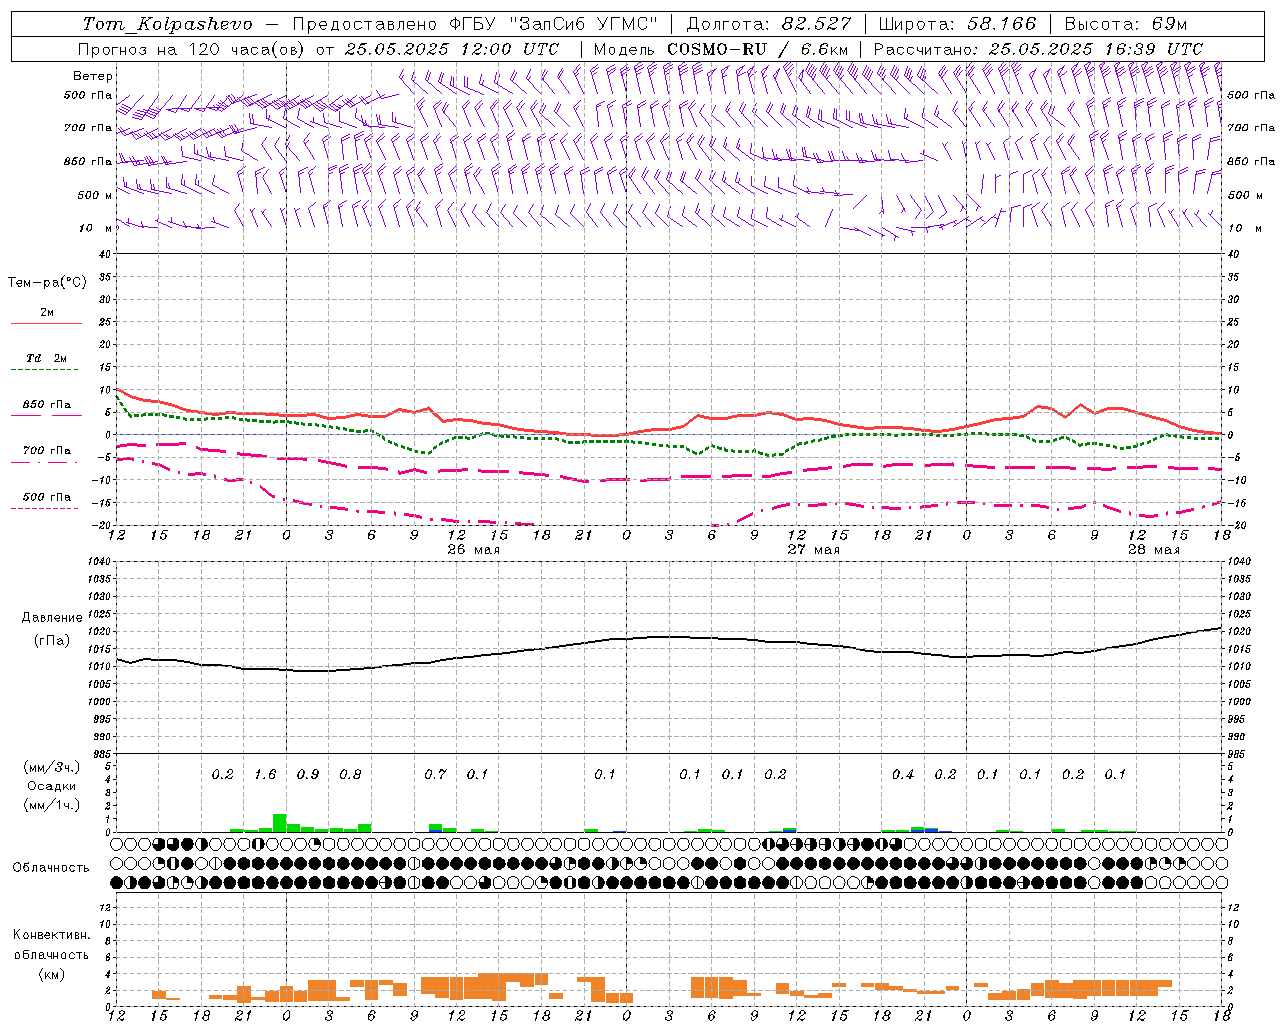Select the 850 гПа entry in temperature legend
The image size is (1280, 1024).
click(47, 405)
